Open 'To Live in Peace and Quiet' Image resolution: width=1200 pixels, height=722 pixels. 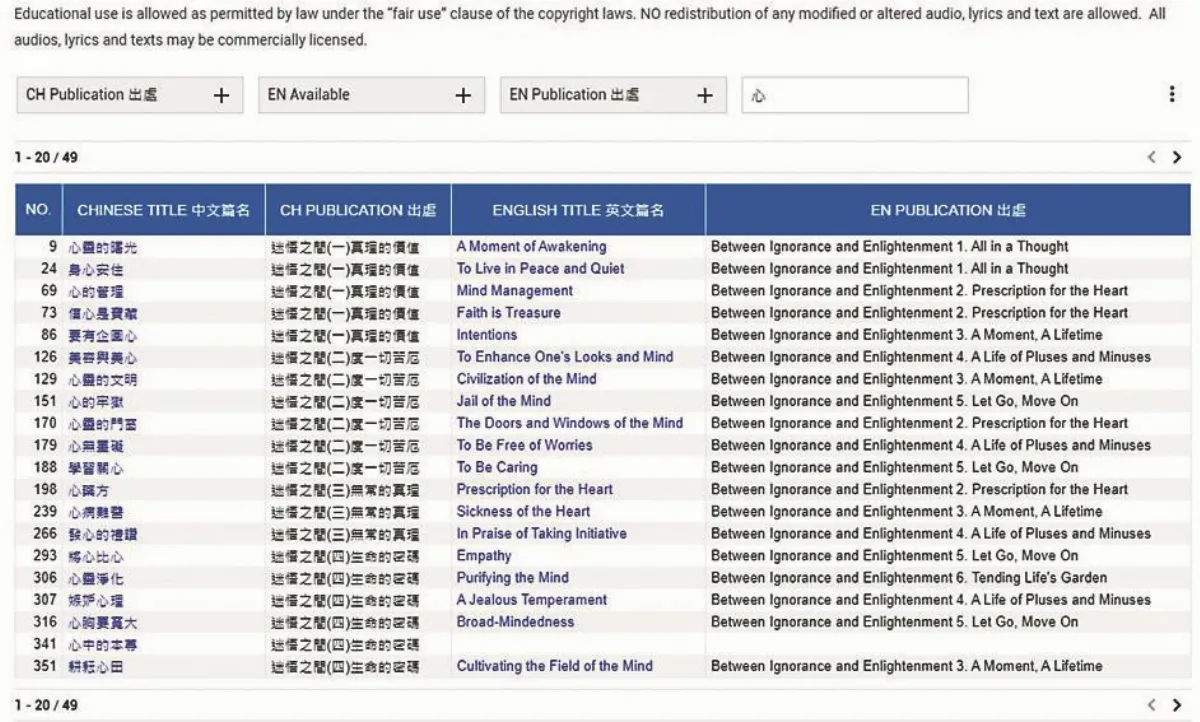540,268
